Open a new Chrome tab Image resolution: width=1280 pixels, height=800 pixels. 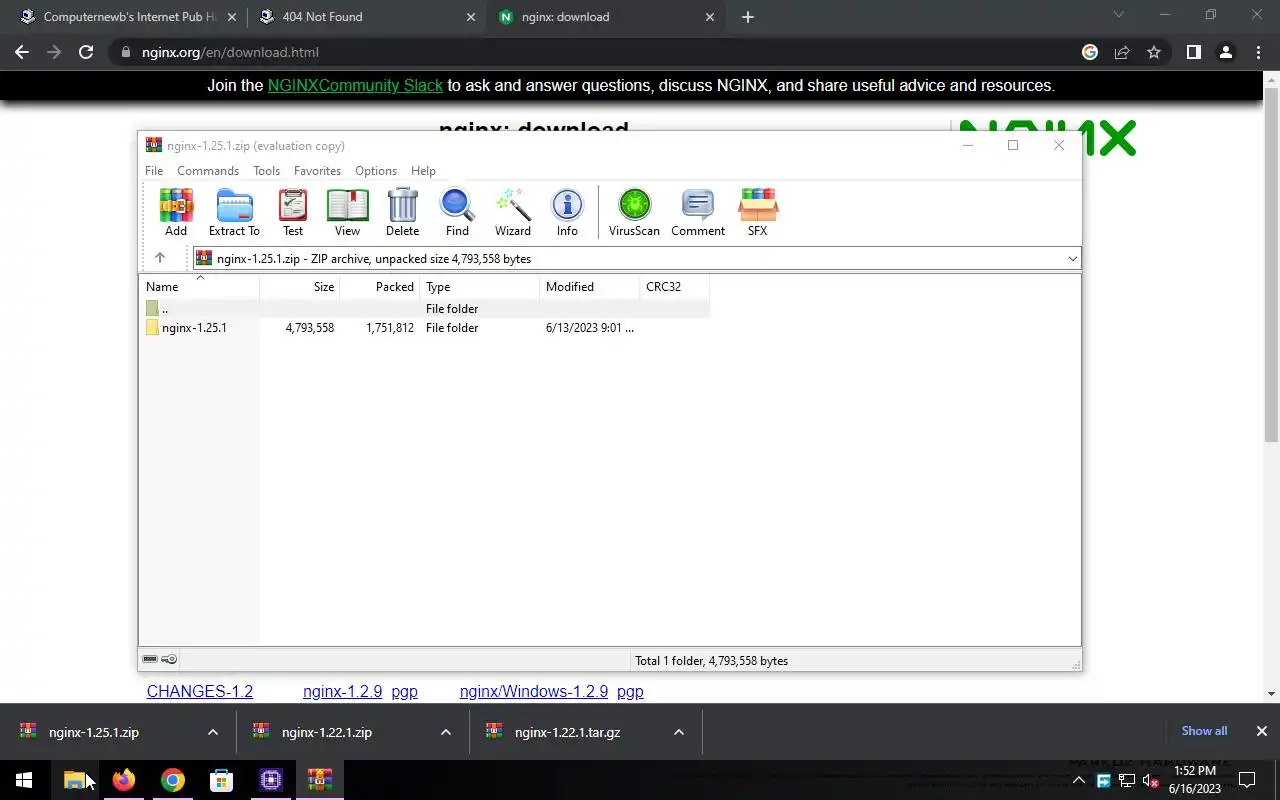click(x=748, y=17)
